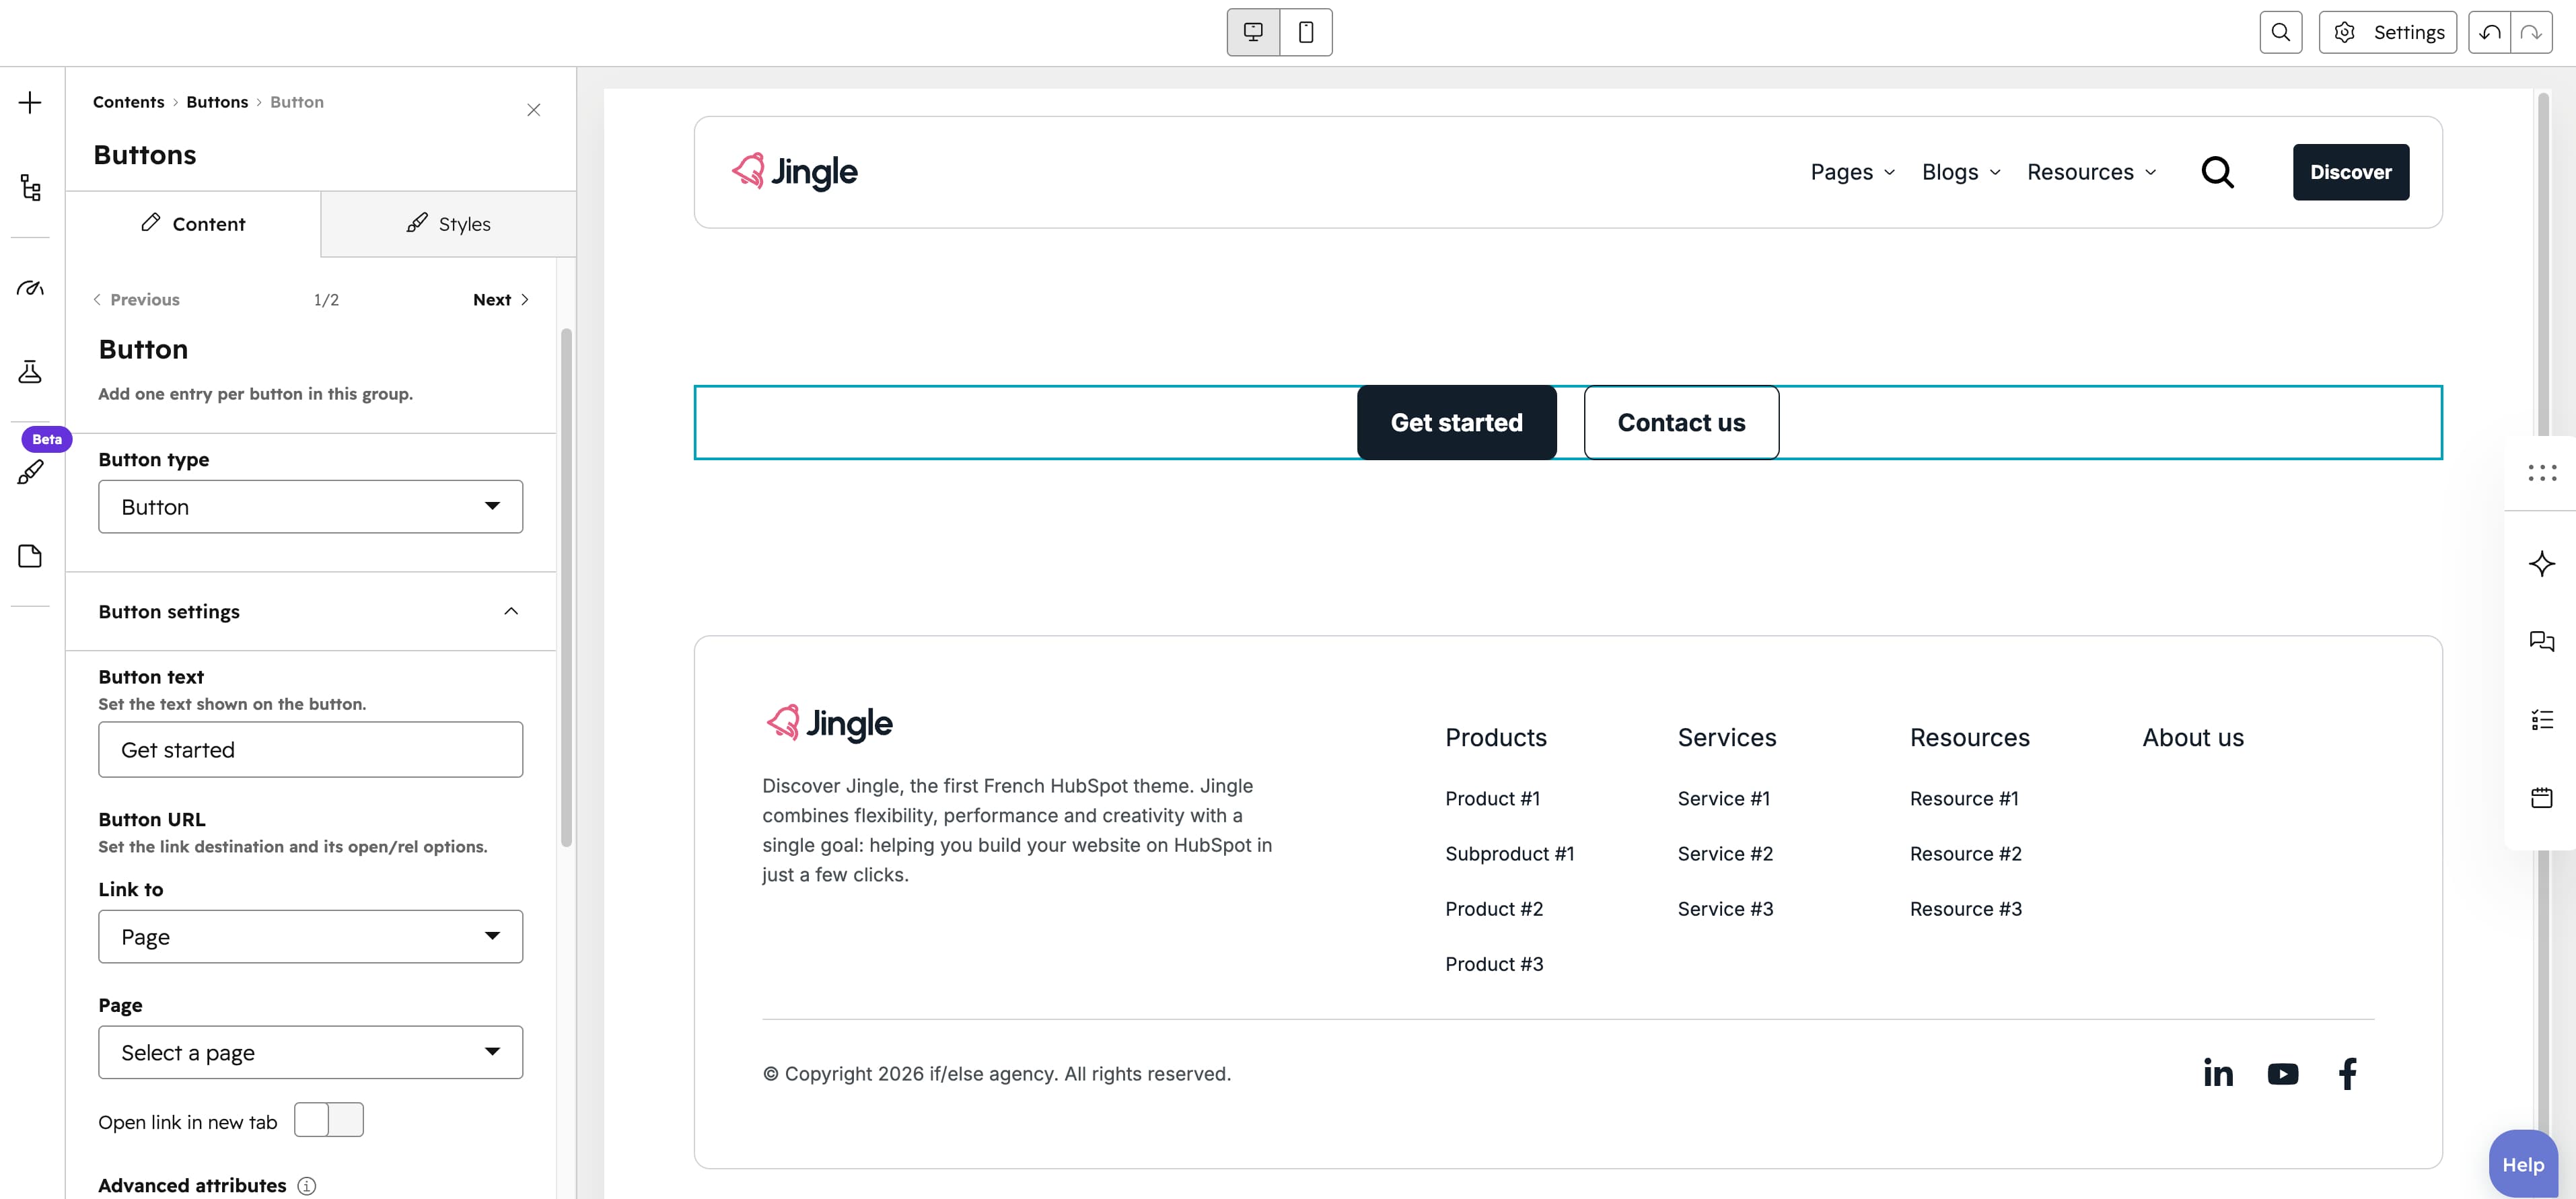Select the Content tab

193,224
